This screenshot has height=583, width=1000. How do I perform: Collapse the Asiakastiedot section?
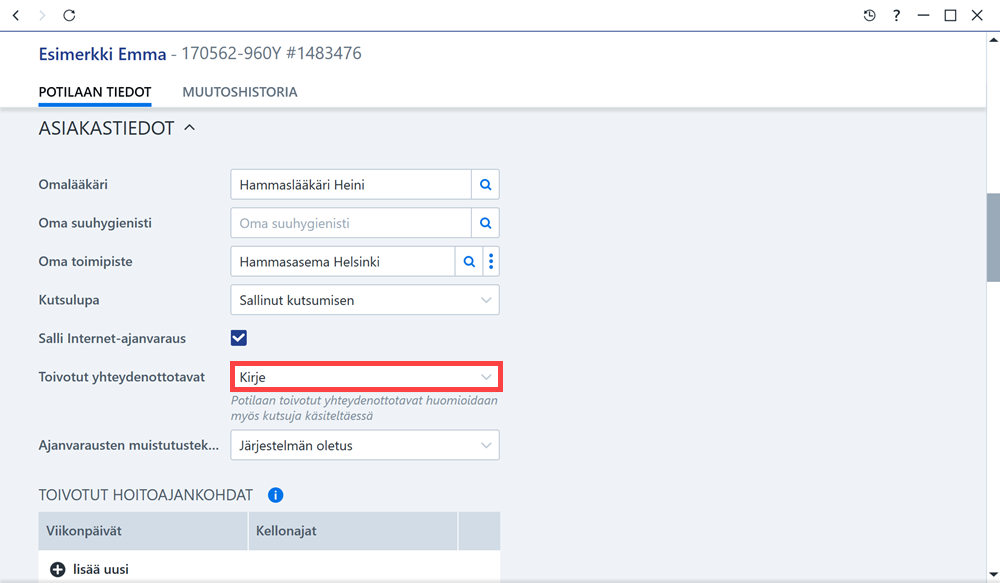(x=189, y=128)
